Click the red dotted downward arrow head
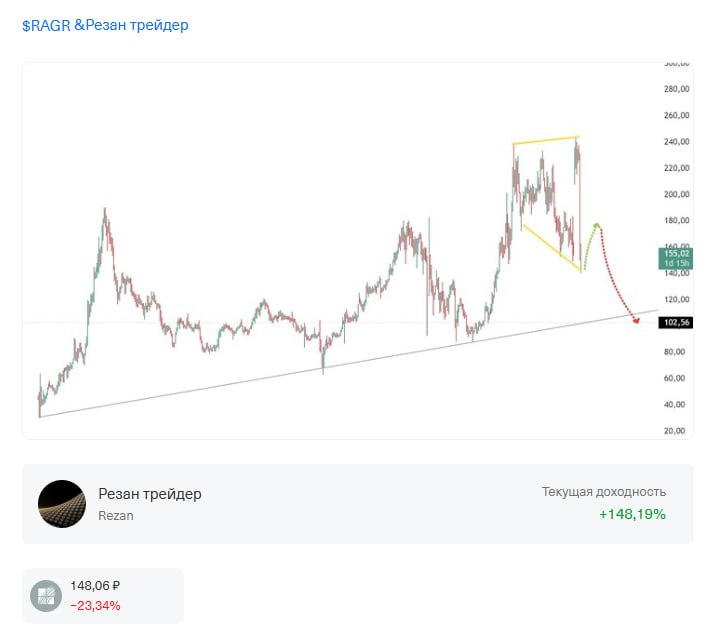Viewport: 713px width, 636px height. (636, 321)
